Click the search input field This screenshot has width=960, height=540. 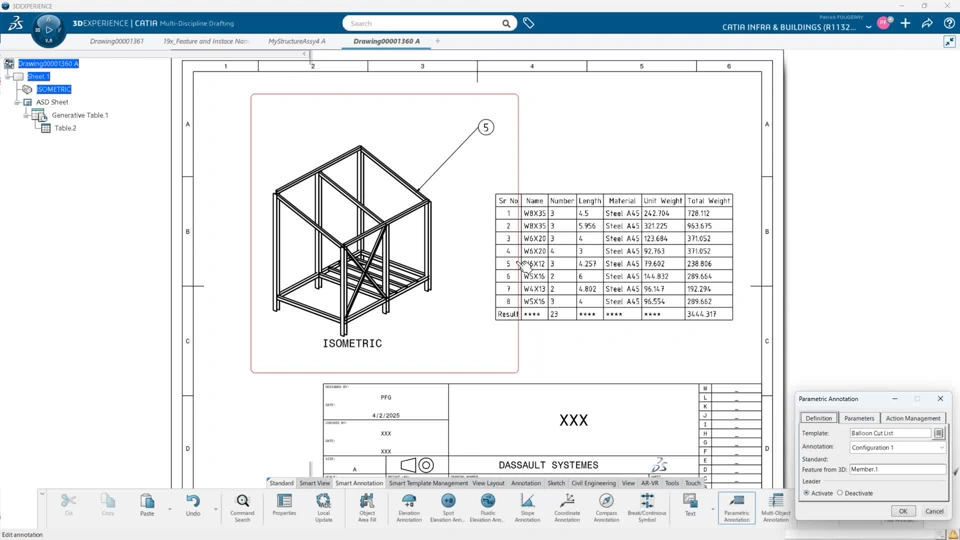tap(422, 23)
